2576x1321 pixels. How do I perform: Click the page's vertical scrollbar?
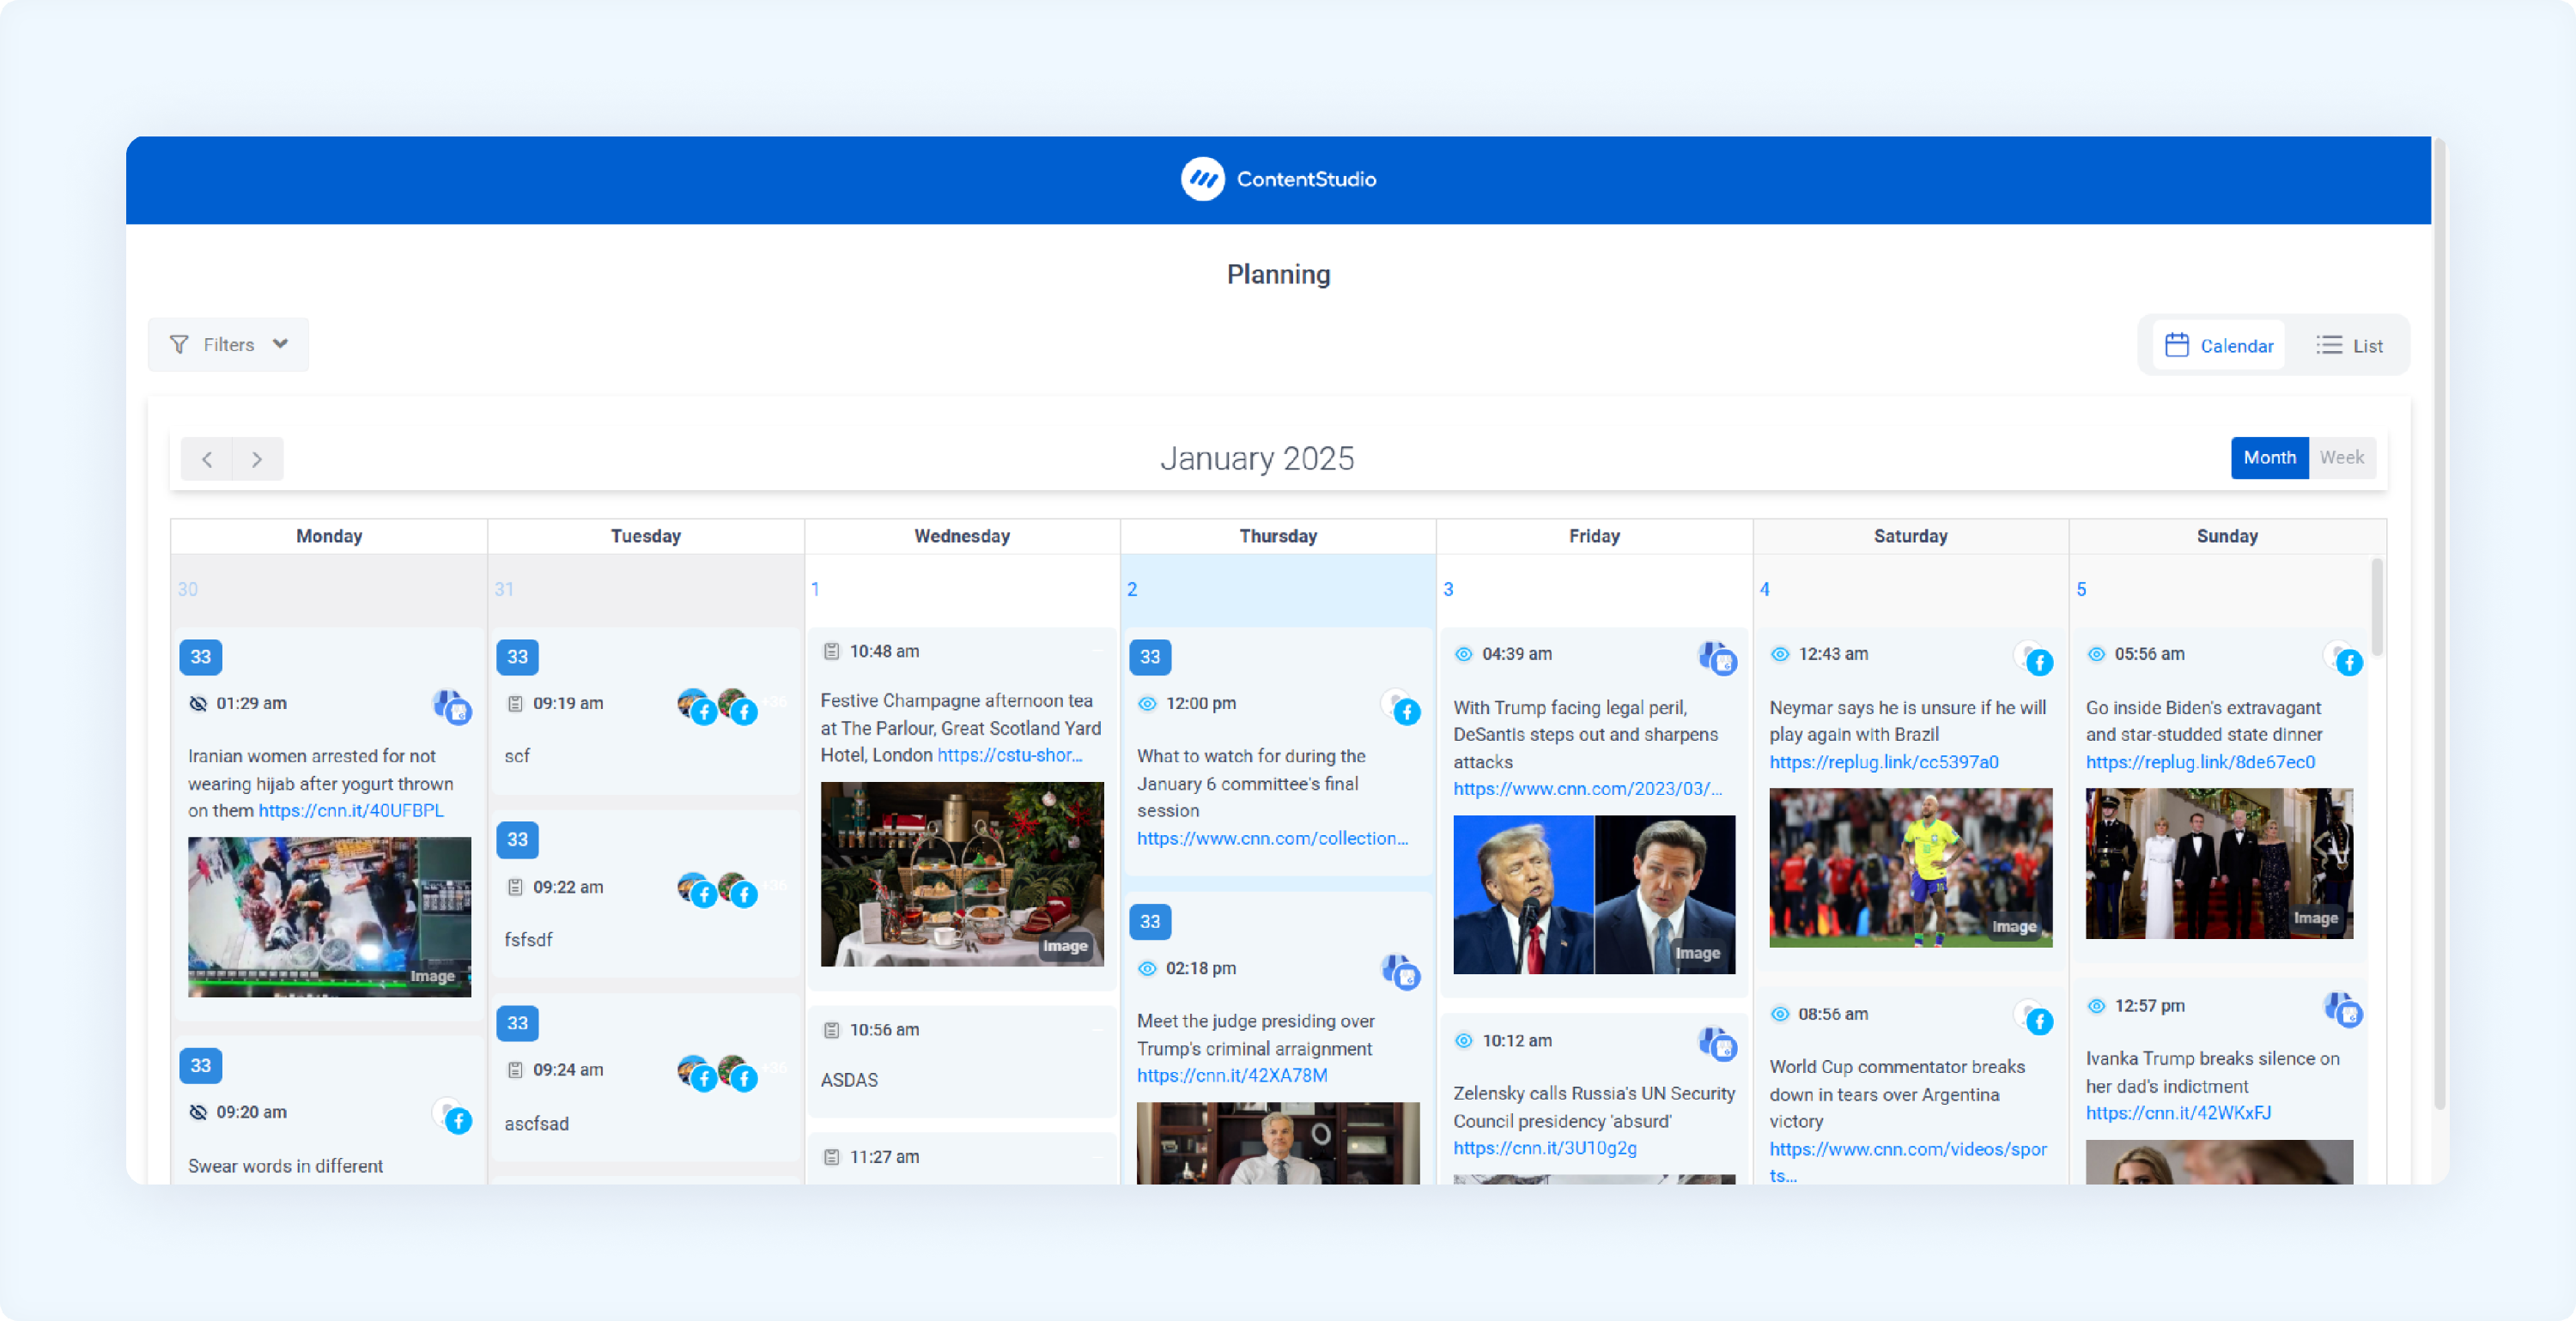2440,624
